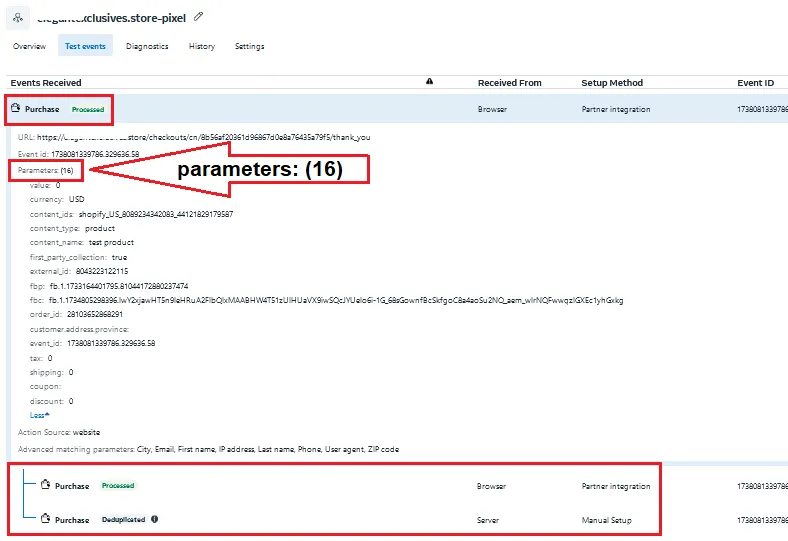Click Less to collapse the parameter list

click(x=40, y=415)
